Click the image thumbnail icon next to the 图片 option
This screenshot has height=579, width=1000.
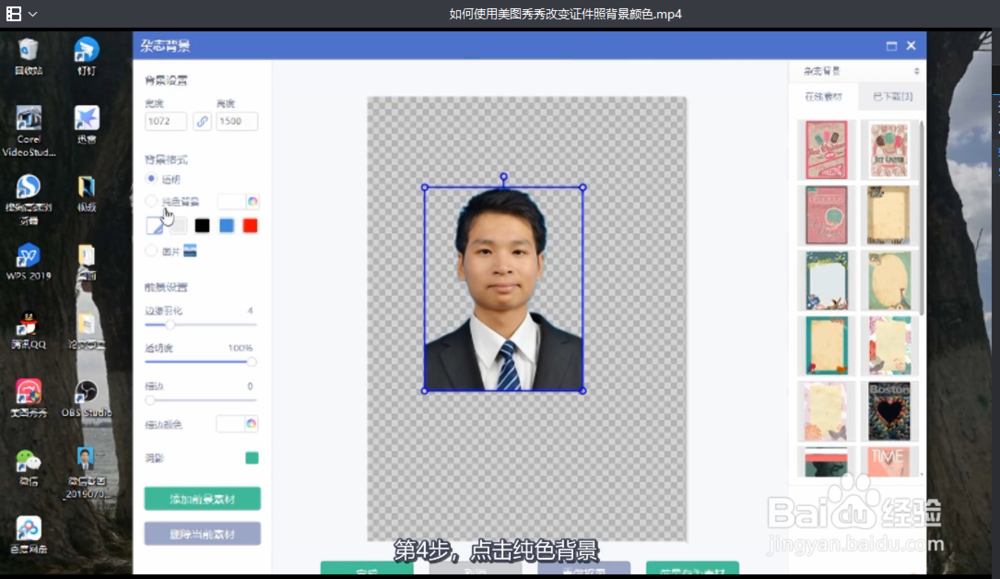pyautogui.click(x=189, y=252)
